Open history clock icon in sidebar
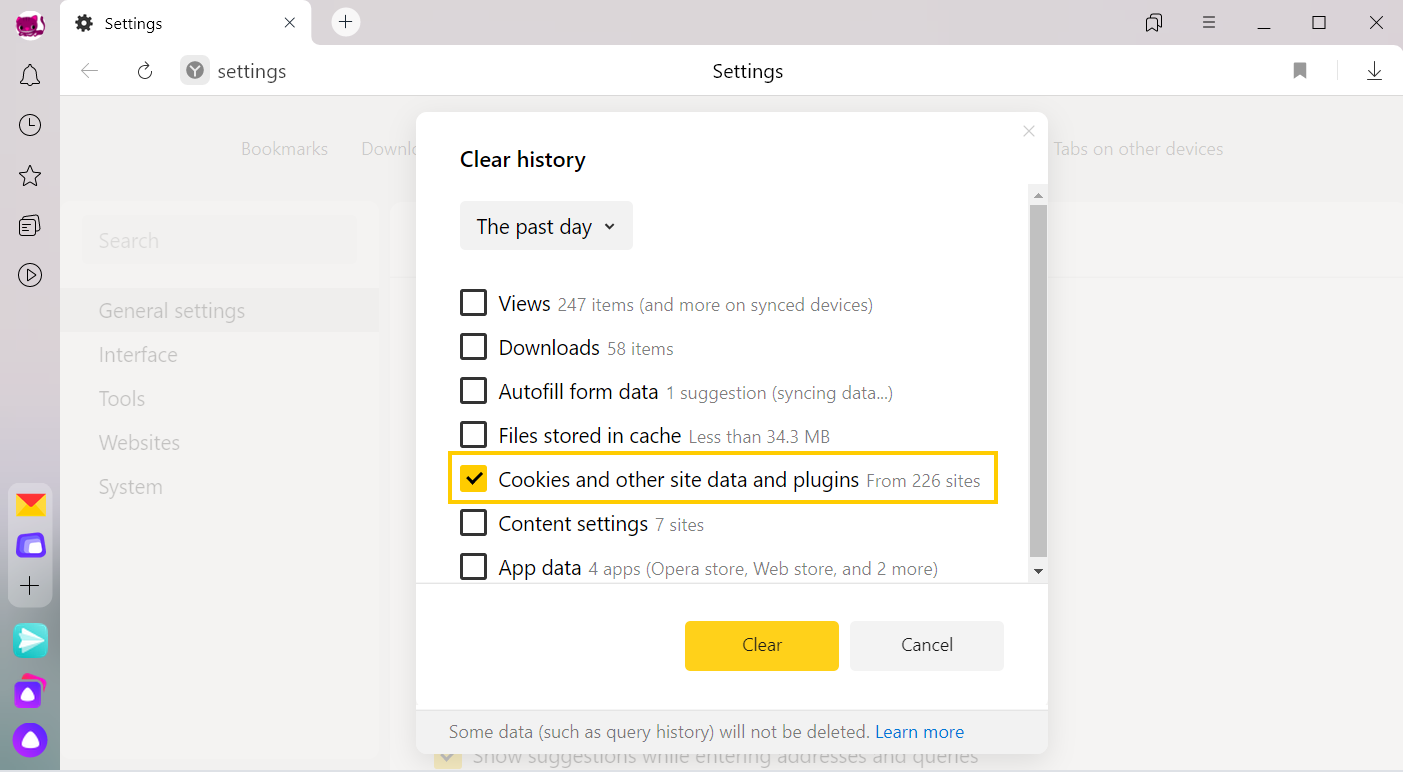The image size is (1403, 772). (x=30, y=125)
